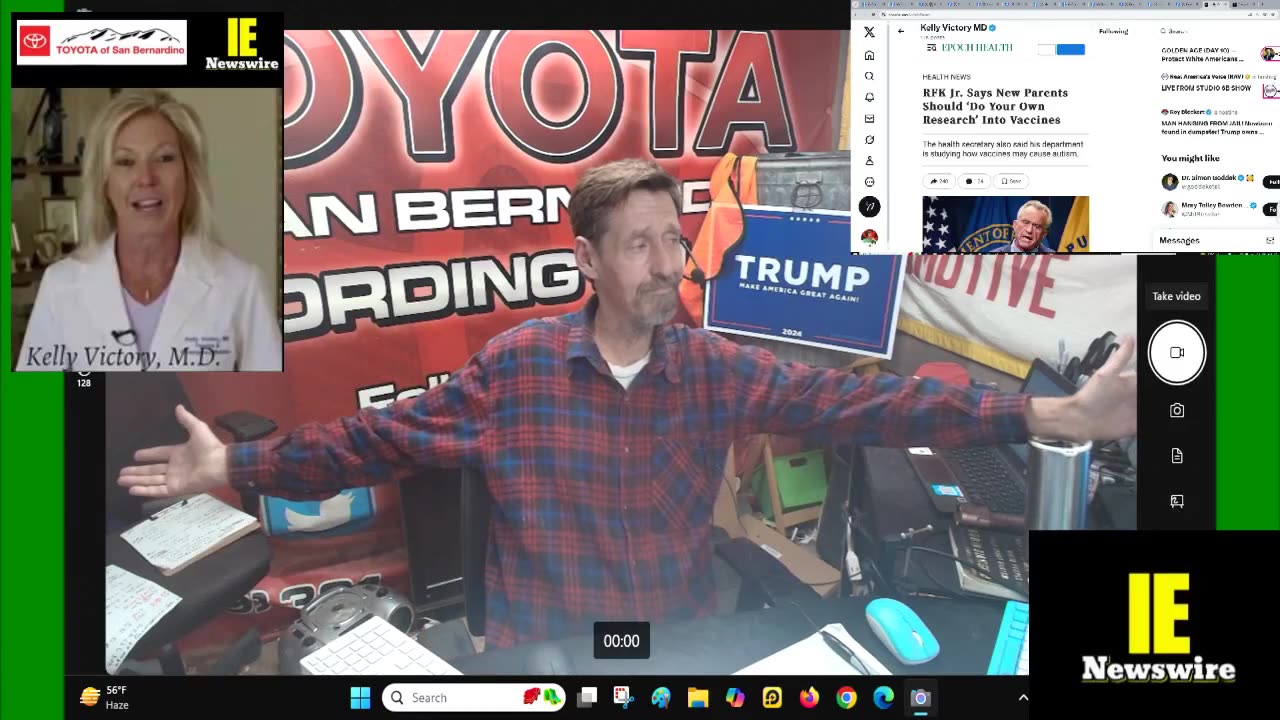
Task: Open weather widget showing 56°F Haze
Action: (x=104, y=698)
